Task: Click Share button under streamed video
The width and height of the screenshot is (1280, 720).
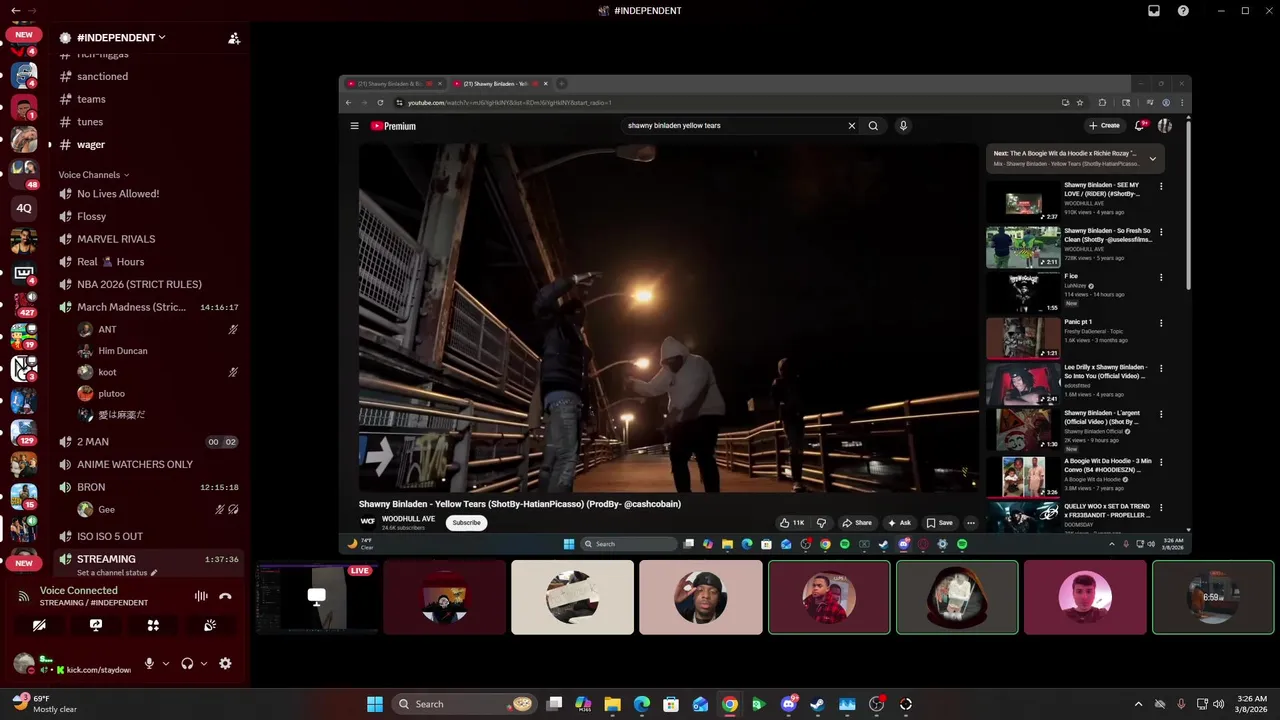Action: pyautogui.click(x=857, y=523)
